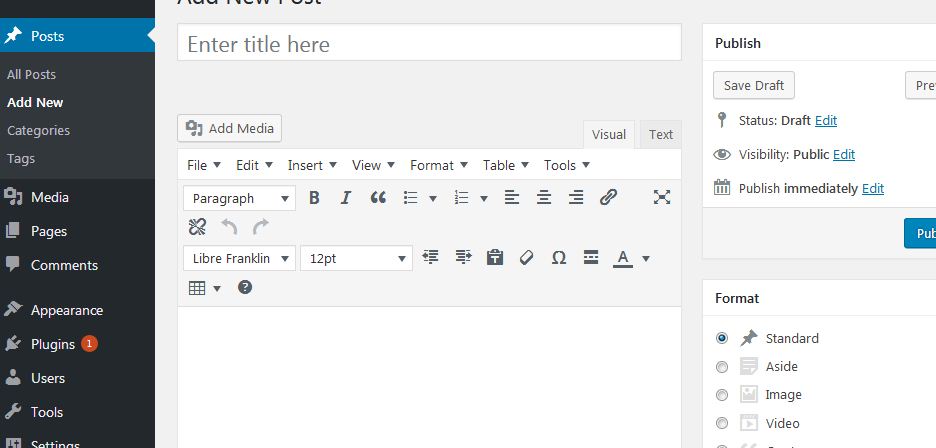
Task: Insert or edit a link
Action: [608, 198]
